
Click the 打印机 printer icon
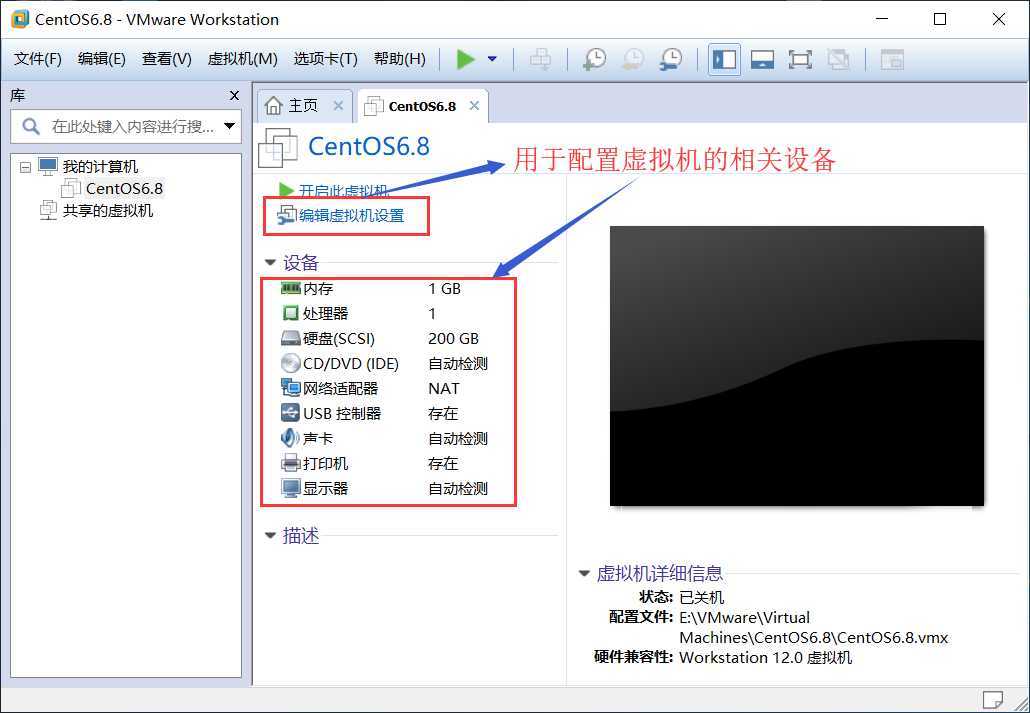tap(290, 463)
